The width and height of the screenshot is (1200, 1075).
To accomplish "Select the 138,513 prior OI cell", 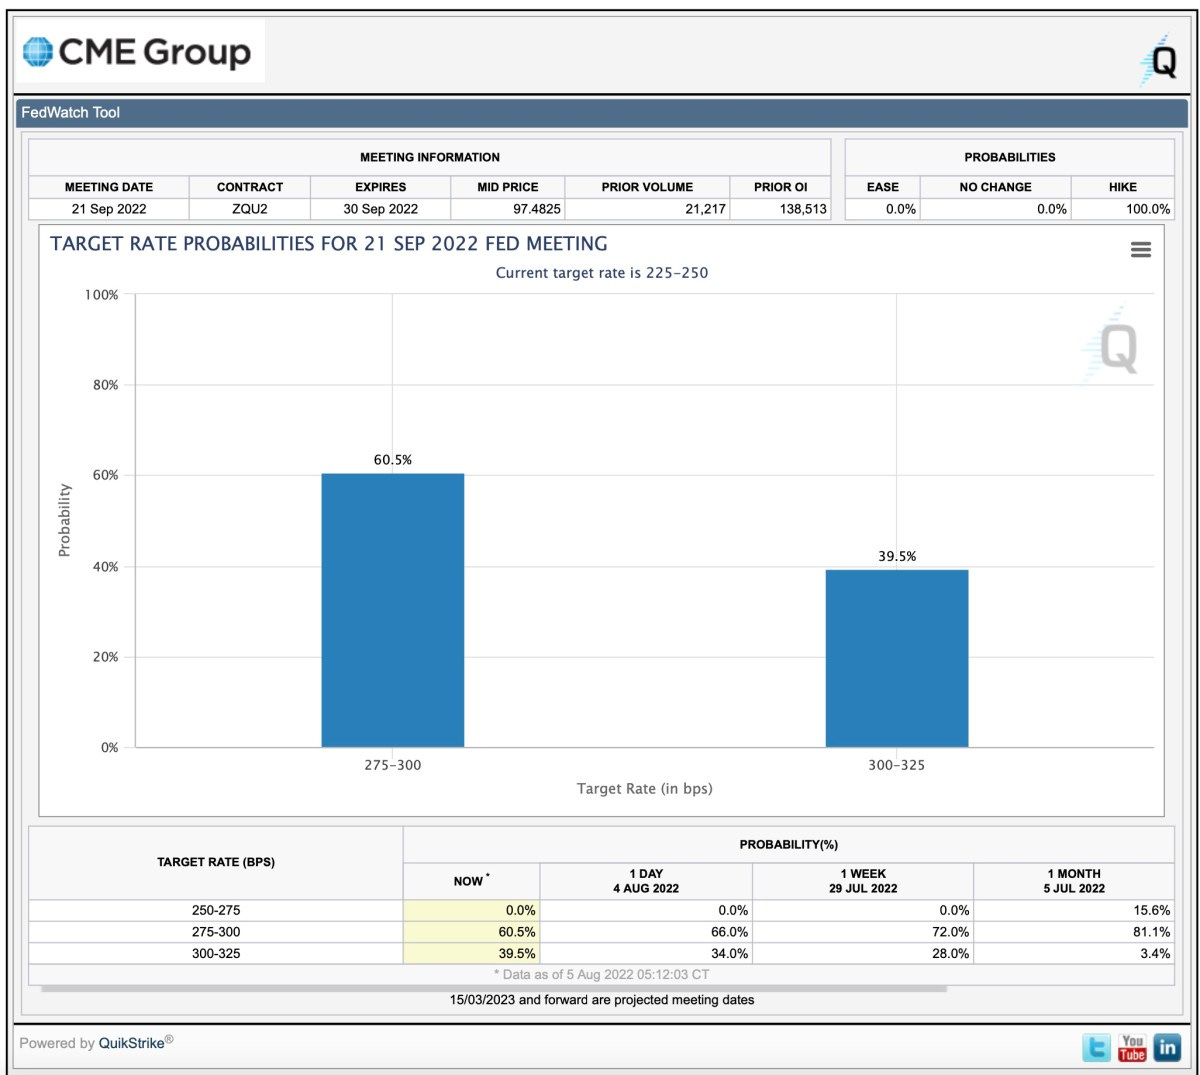I will [x=781, y=209].
